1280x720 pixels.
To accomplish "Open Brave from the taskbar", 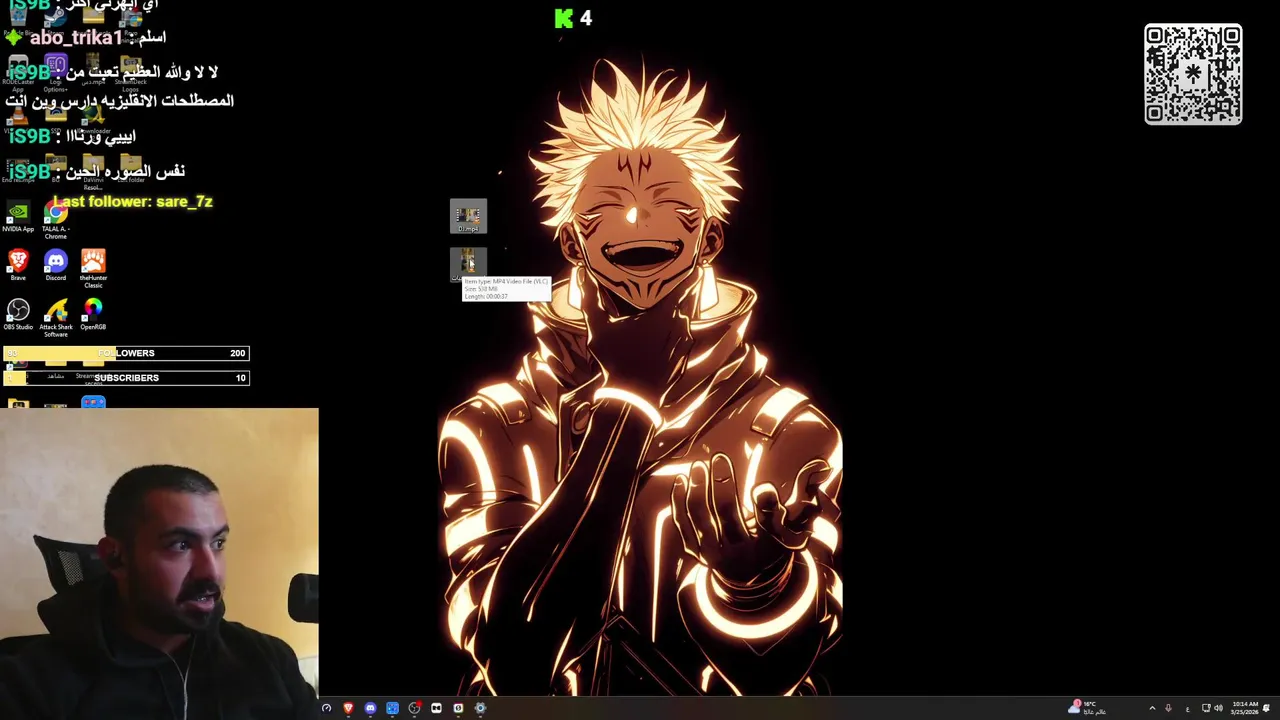I will [x=348, y=708].
